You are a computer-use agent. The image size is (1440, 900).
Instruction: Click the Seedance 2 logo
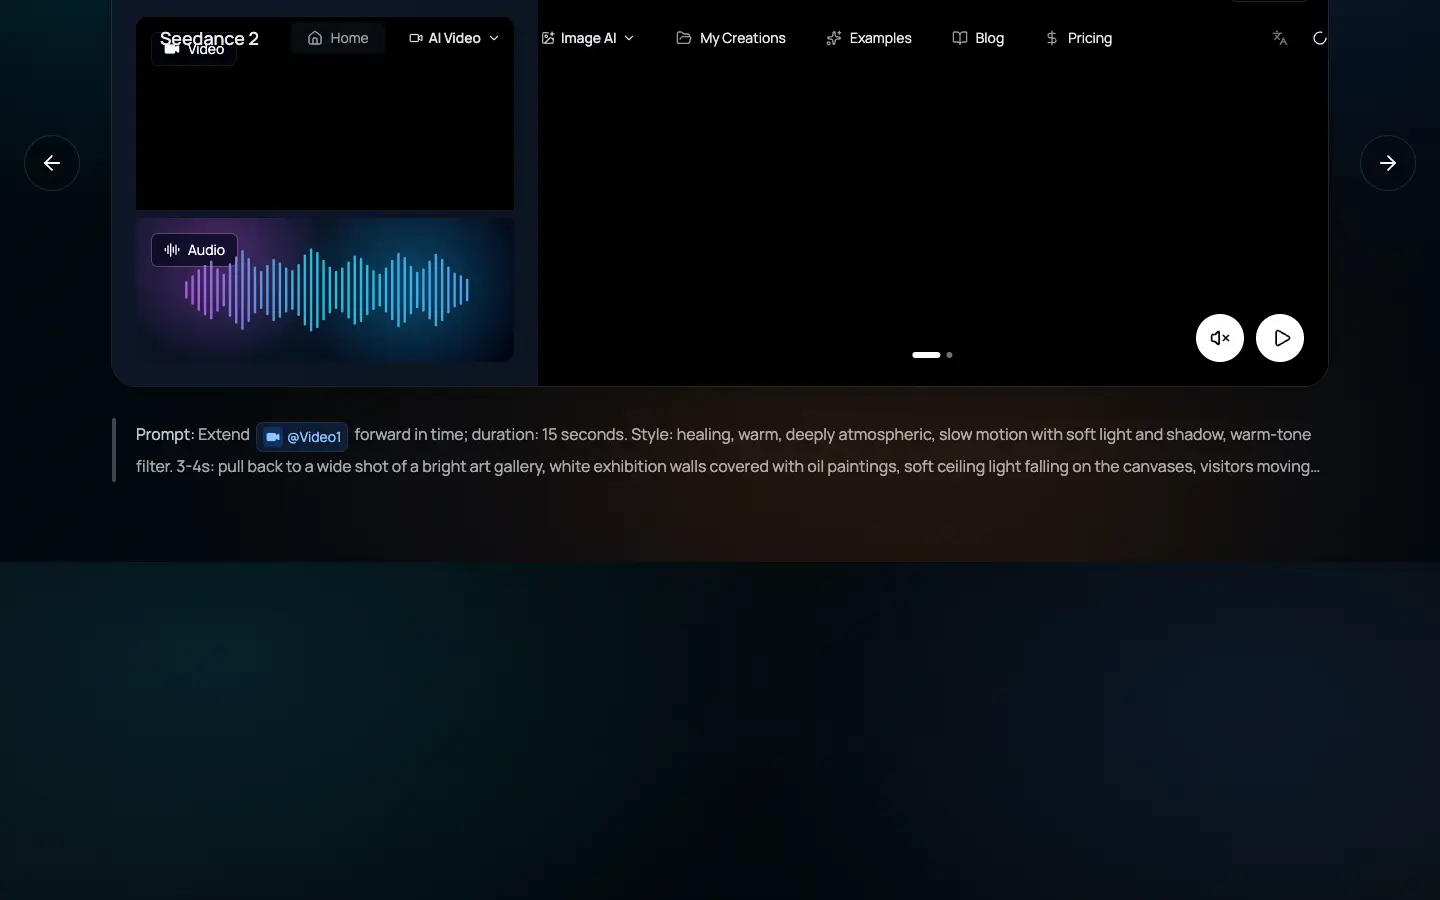tap(209, 38)
